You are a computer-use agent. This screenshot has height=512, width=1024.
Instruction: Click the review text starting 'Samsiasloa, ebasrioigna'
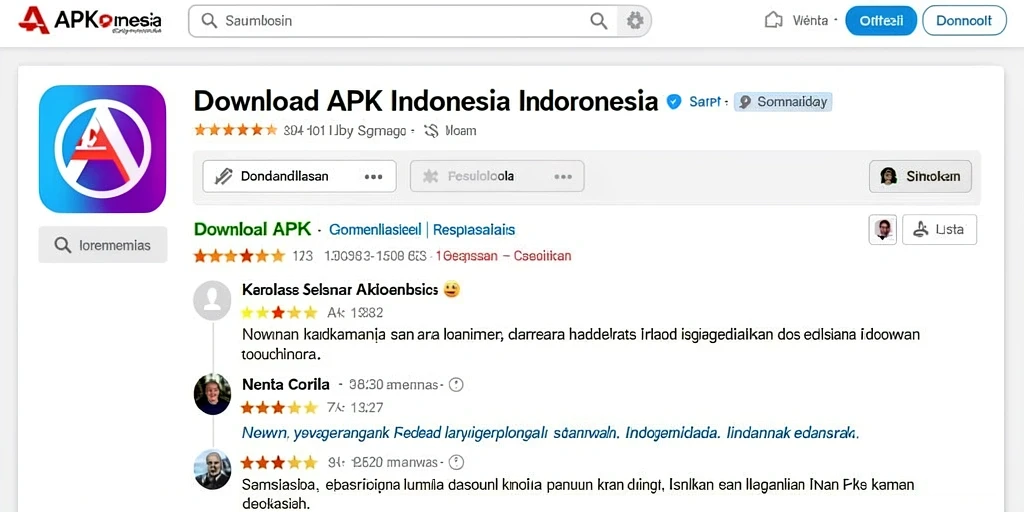pyautogui.click(x=577, y=494)
